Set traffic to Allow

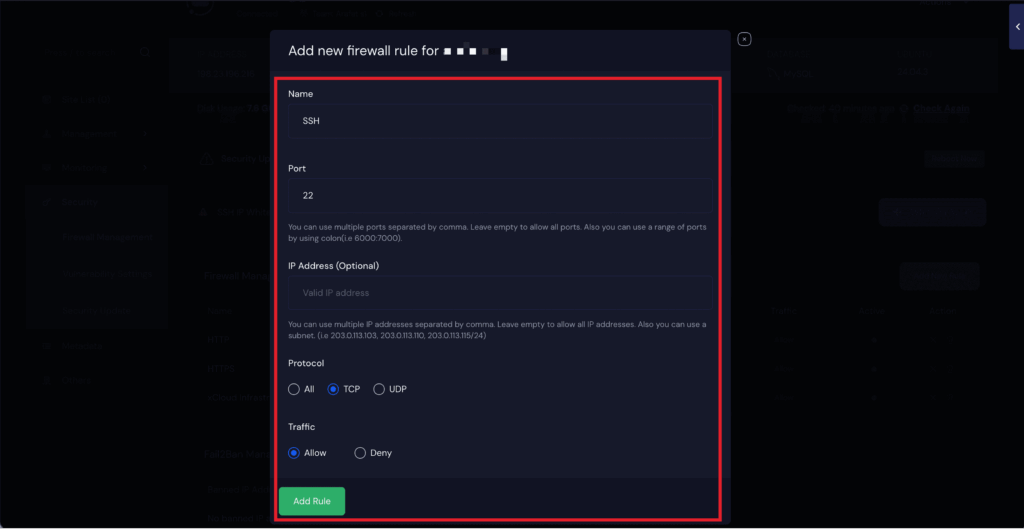(294, 453)
